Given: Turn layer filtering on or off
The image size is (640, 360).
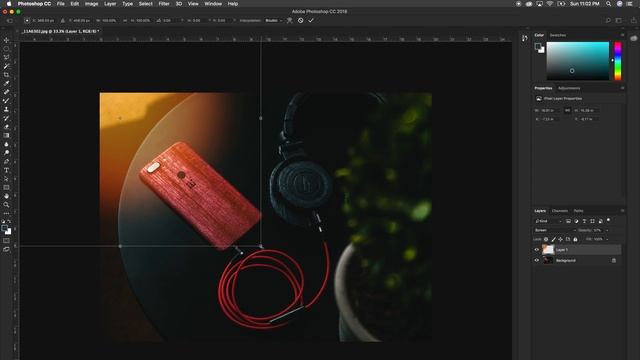Looking at the screenshot, I should (609, 220).
